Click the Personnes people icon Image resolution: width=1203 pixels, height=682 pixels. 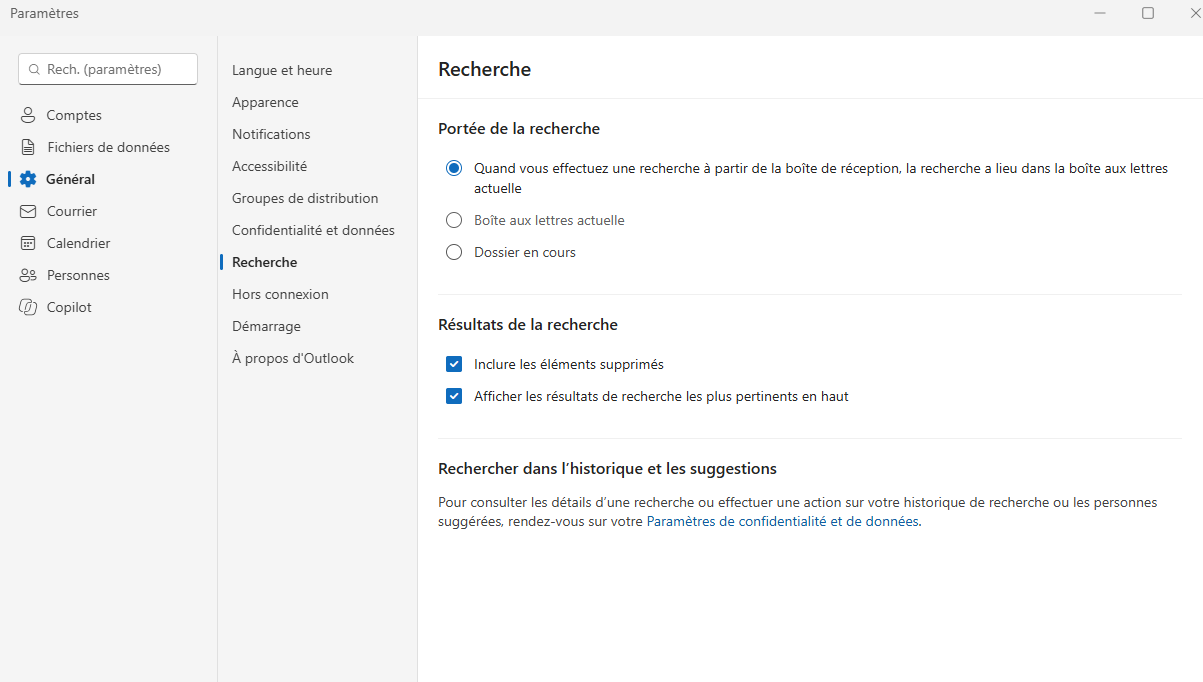tap(28, 275)
